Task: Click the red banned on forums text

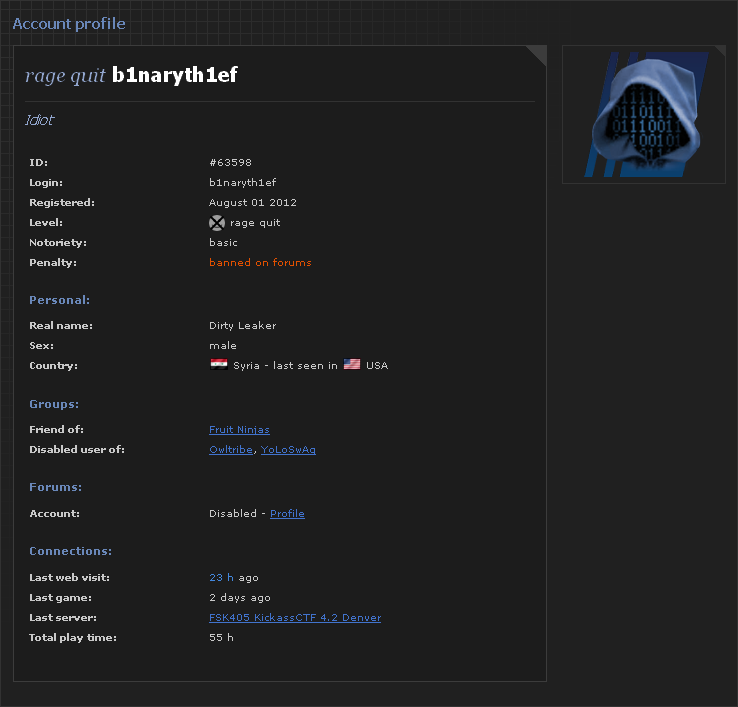Action: tap(260, 263)
